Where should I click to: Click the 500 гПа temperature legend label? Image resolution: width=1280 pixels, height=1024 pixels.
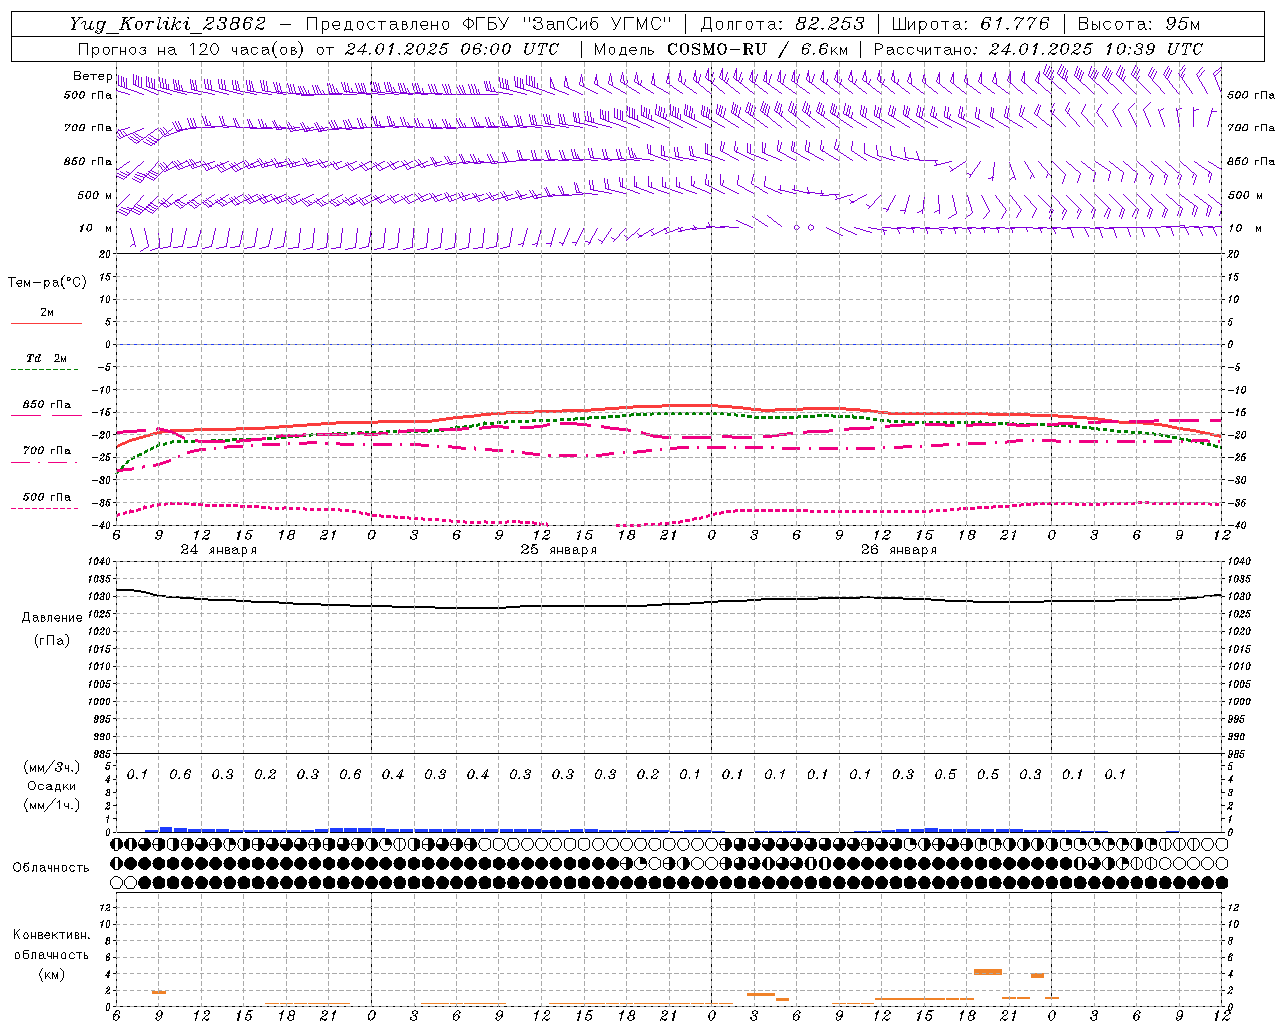point(47,497)
